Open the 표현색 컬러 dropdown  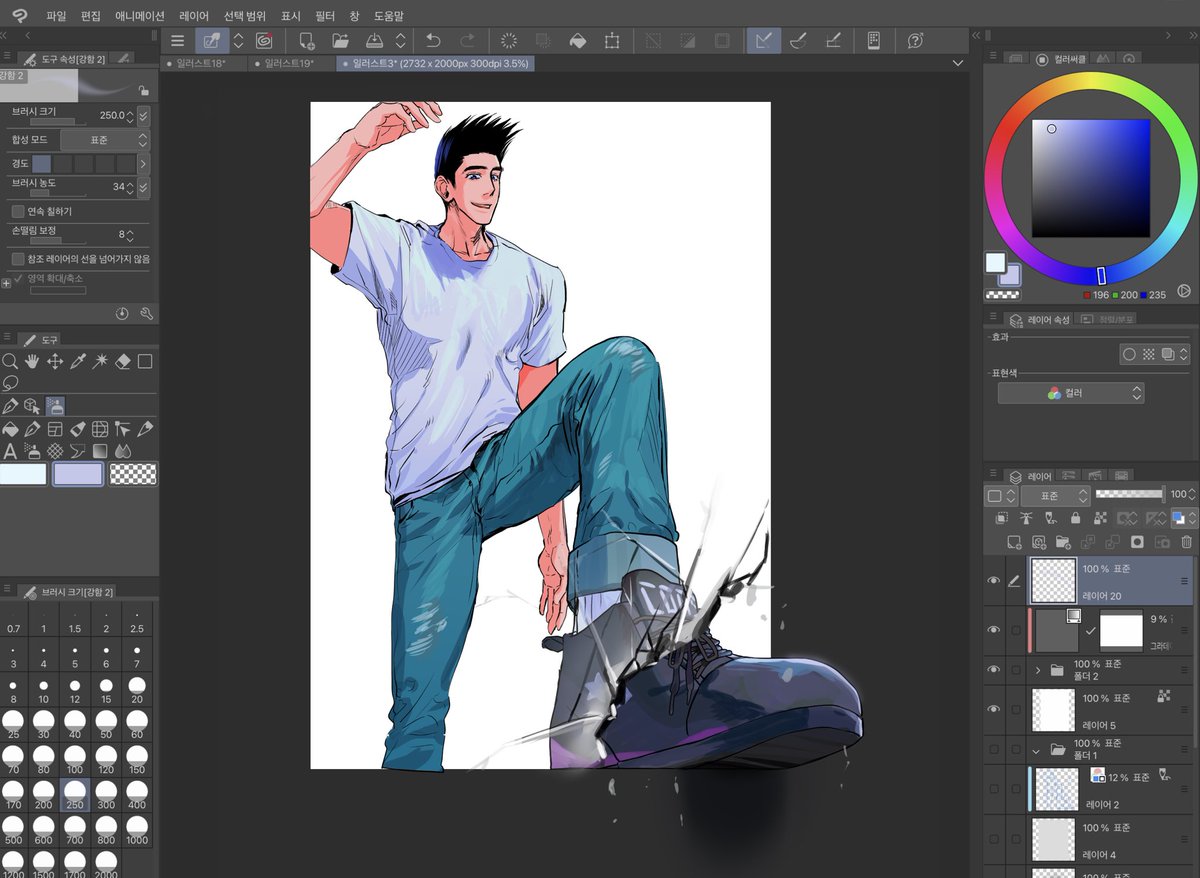point(1071,393)
